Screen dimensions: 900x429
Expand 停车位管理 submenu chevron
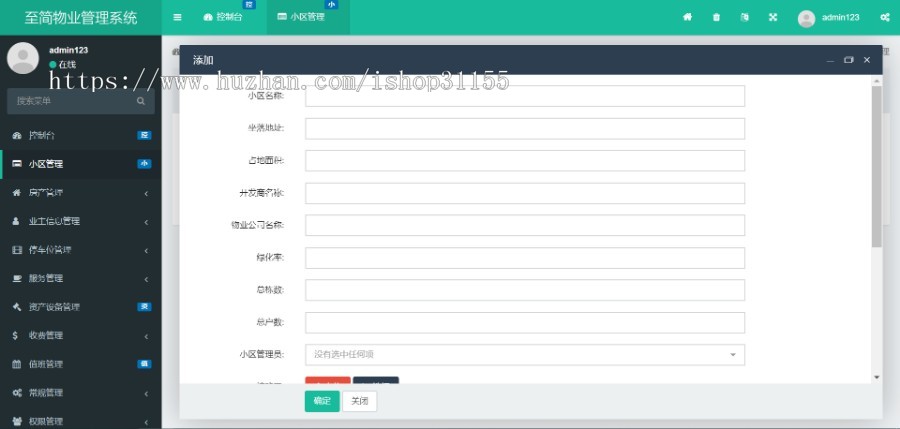[x=146, y=250]
